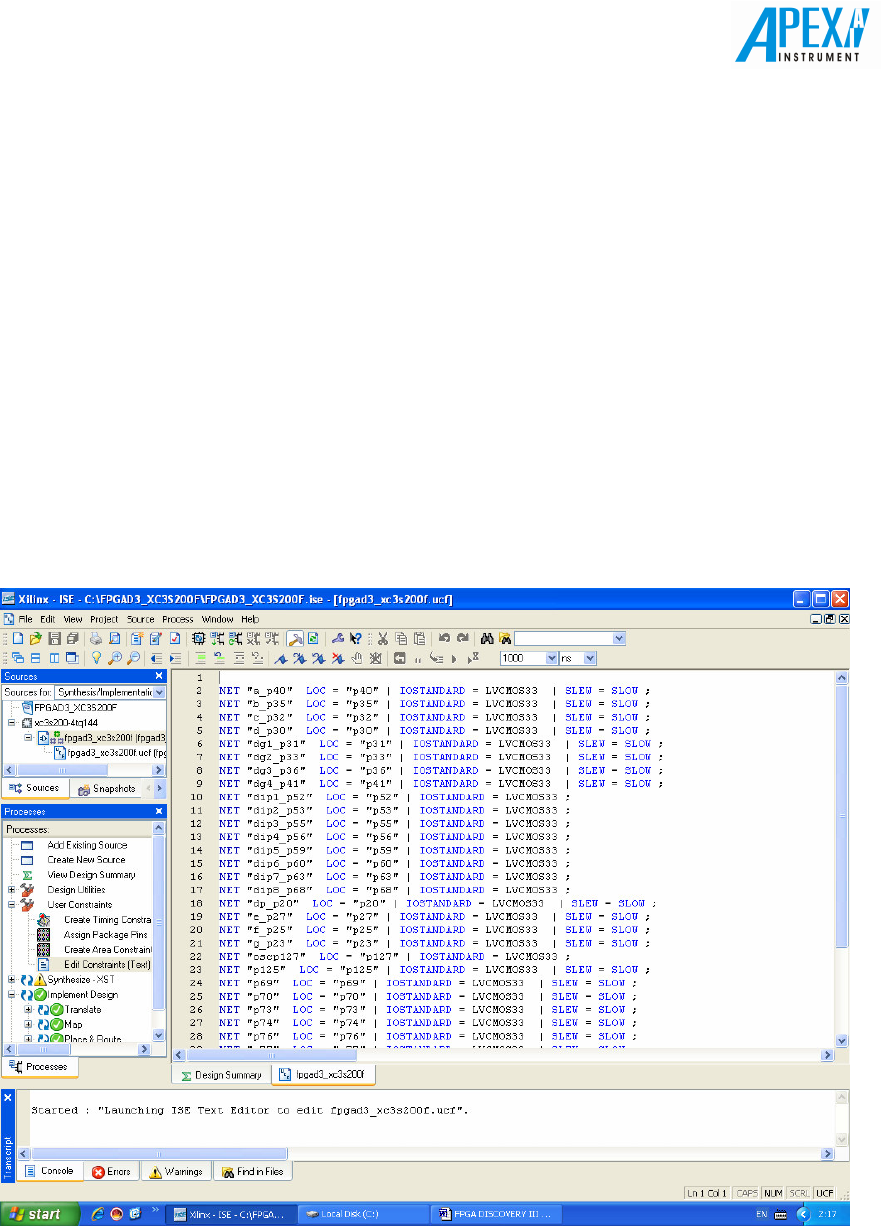Click the Redo arrow icon
Viewport: 881px width, 1226px height.
(x=462, y=638)
